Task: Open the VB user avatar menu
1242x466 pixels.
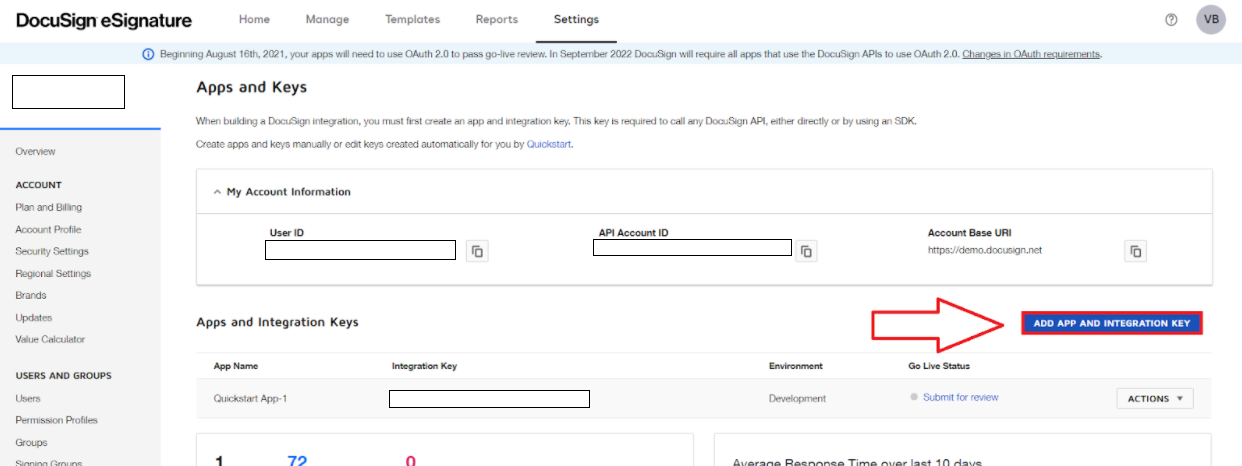Action: (1211, 20)
